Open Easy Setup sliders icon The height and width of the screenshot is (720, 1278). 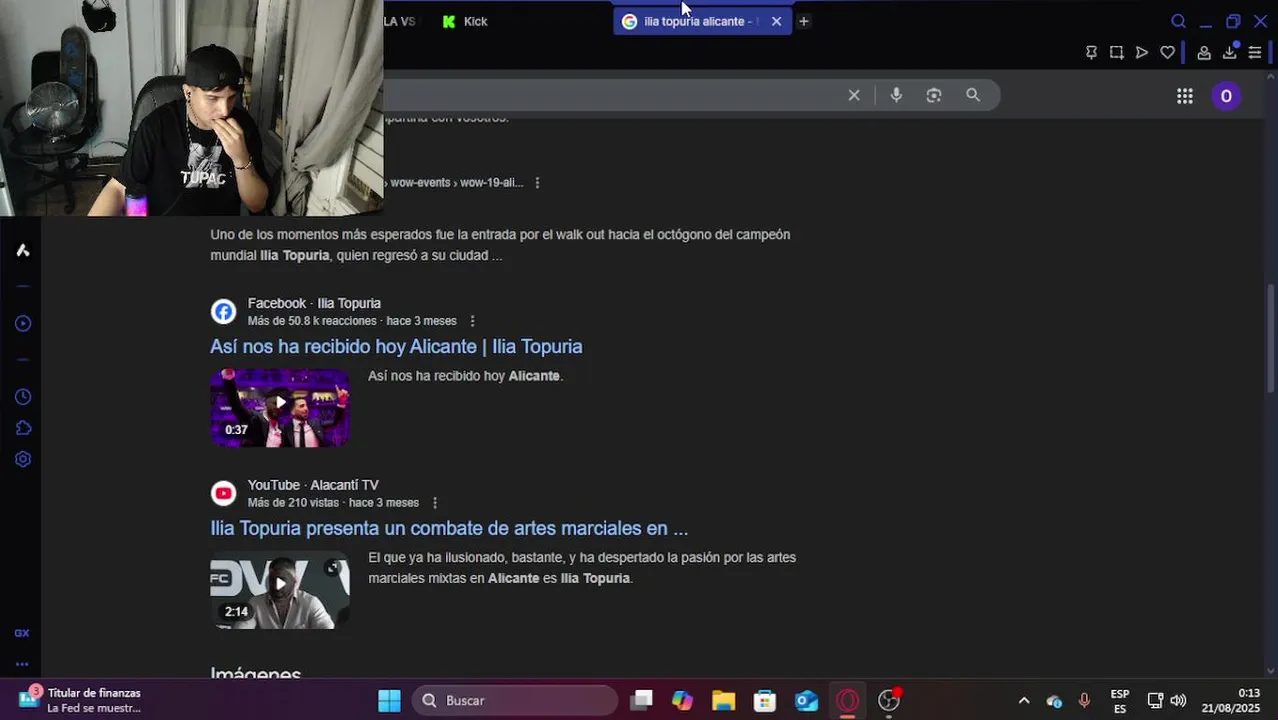coord(1255,53)
